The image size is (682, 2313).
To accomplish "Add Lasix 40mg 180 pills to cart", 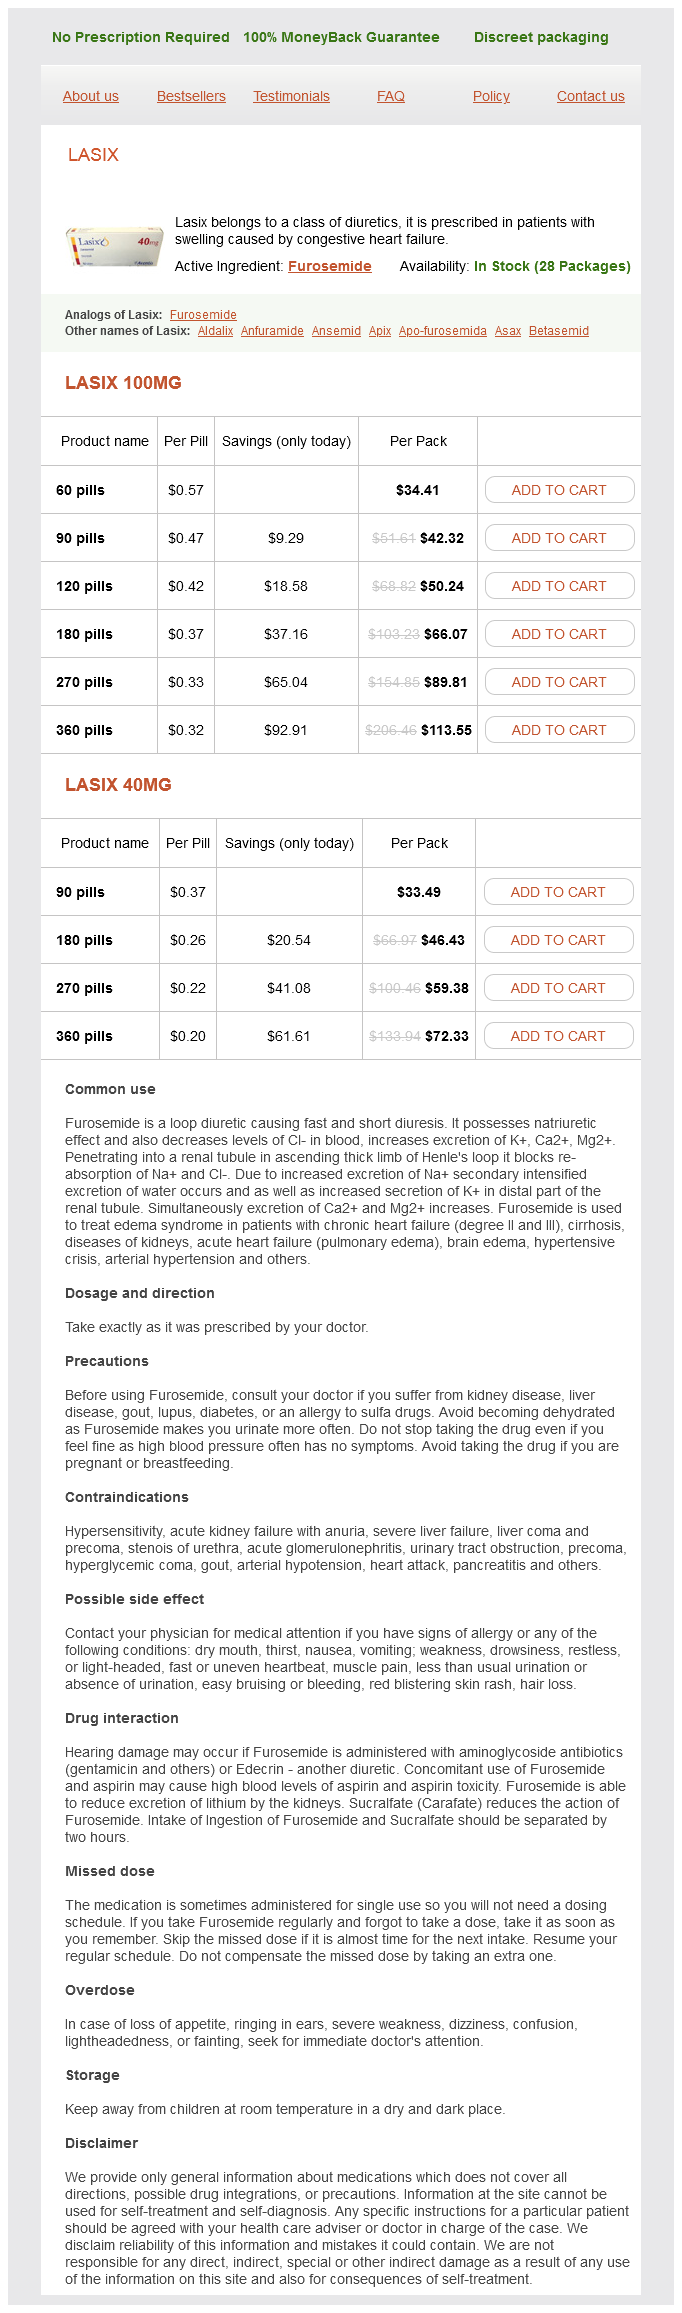I will pyautogui.click(x=558, y=940).
